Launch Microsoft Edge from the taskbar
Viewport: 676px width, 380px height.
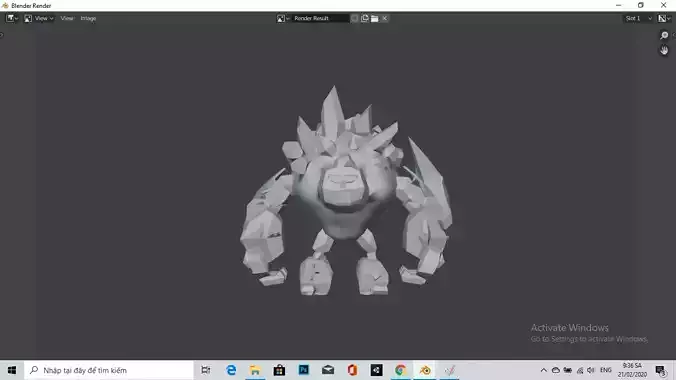tap(231, 370)
